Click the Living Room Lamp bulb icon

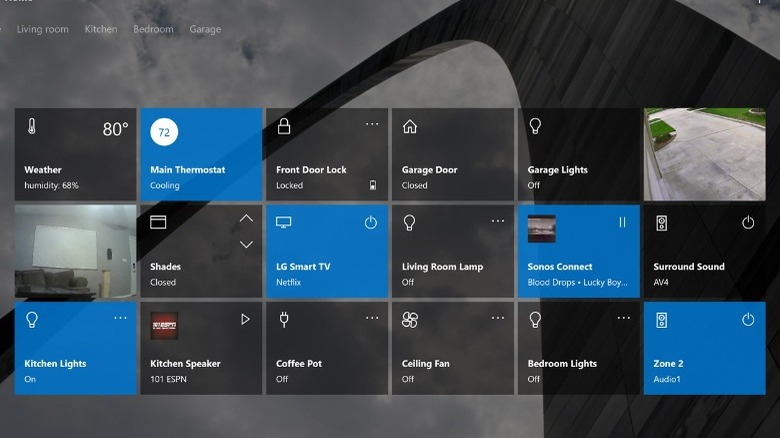[x=409, y=222]
